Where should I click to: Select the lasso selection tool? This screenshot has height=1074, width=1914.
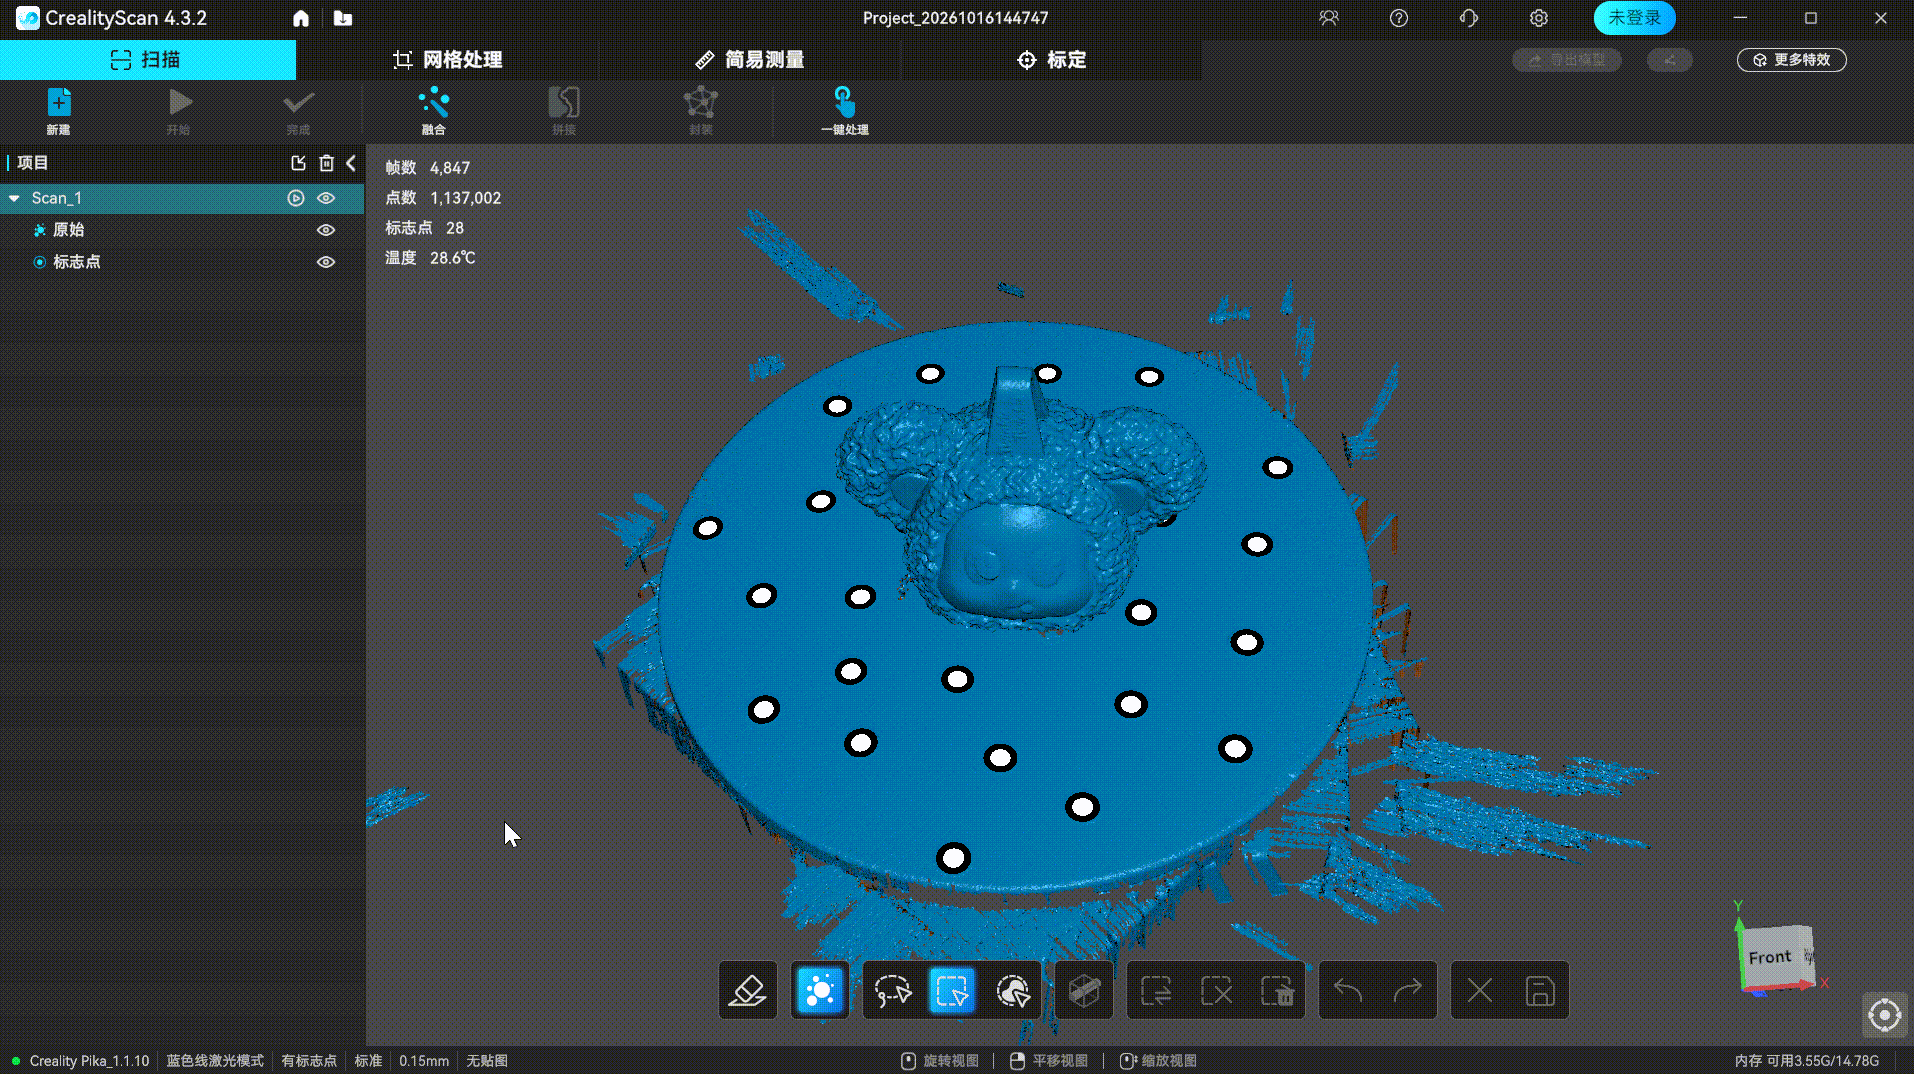[x=892, y=991]
